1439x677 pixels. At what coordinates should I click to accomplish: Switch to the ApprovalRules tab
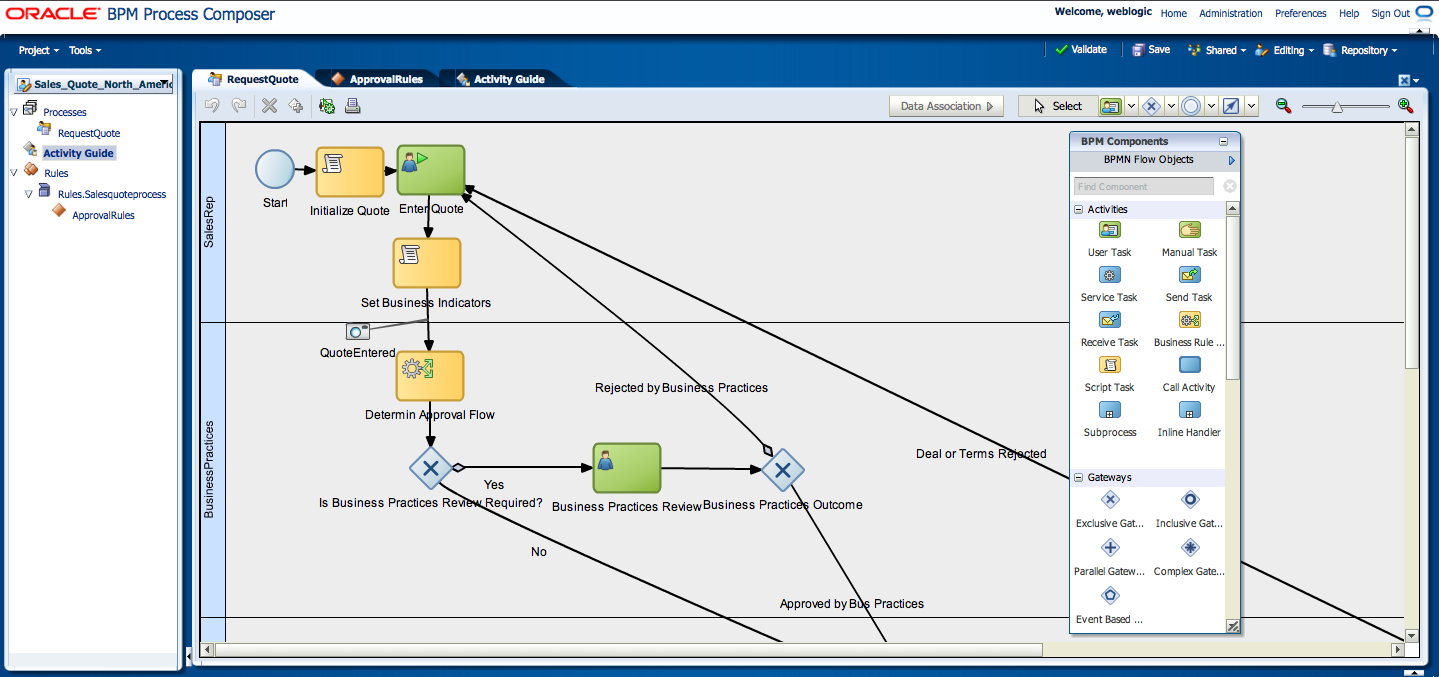pyautogui.click(x=385, y=79)
